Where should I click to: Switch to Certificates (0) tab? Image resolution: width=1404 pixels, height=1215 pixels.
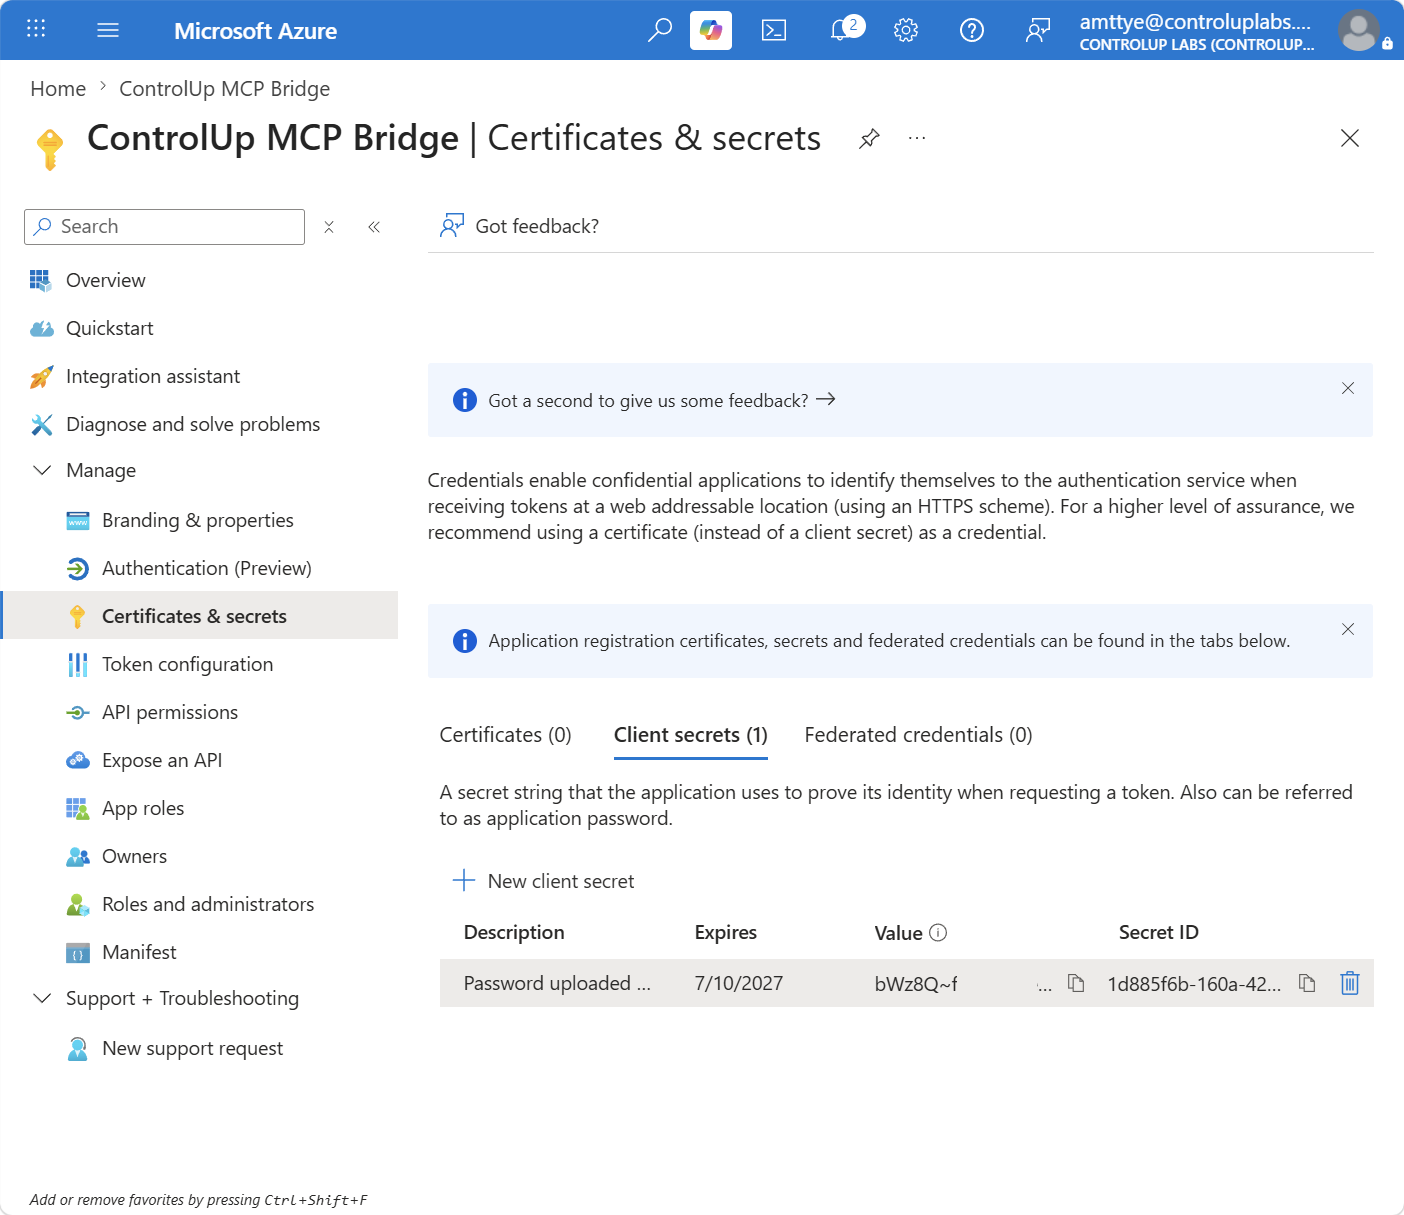506,735
